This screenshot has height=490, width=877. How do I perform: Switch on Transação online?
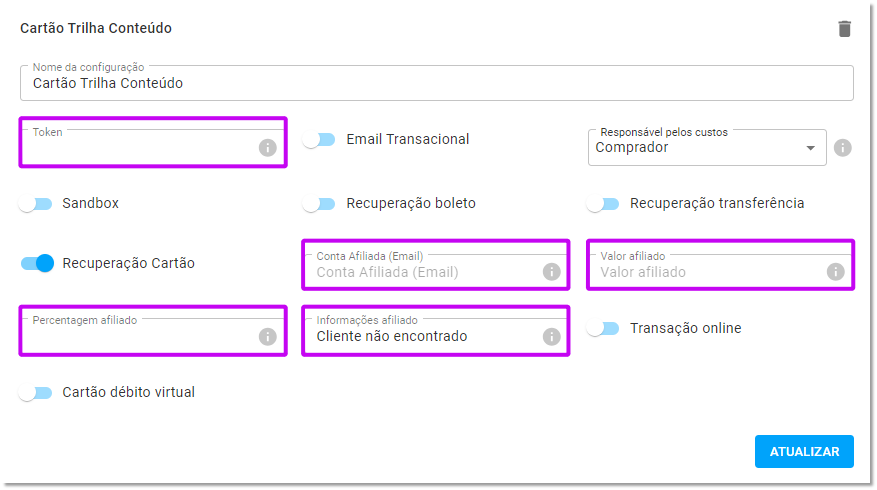coord(603,328)
